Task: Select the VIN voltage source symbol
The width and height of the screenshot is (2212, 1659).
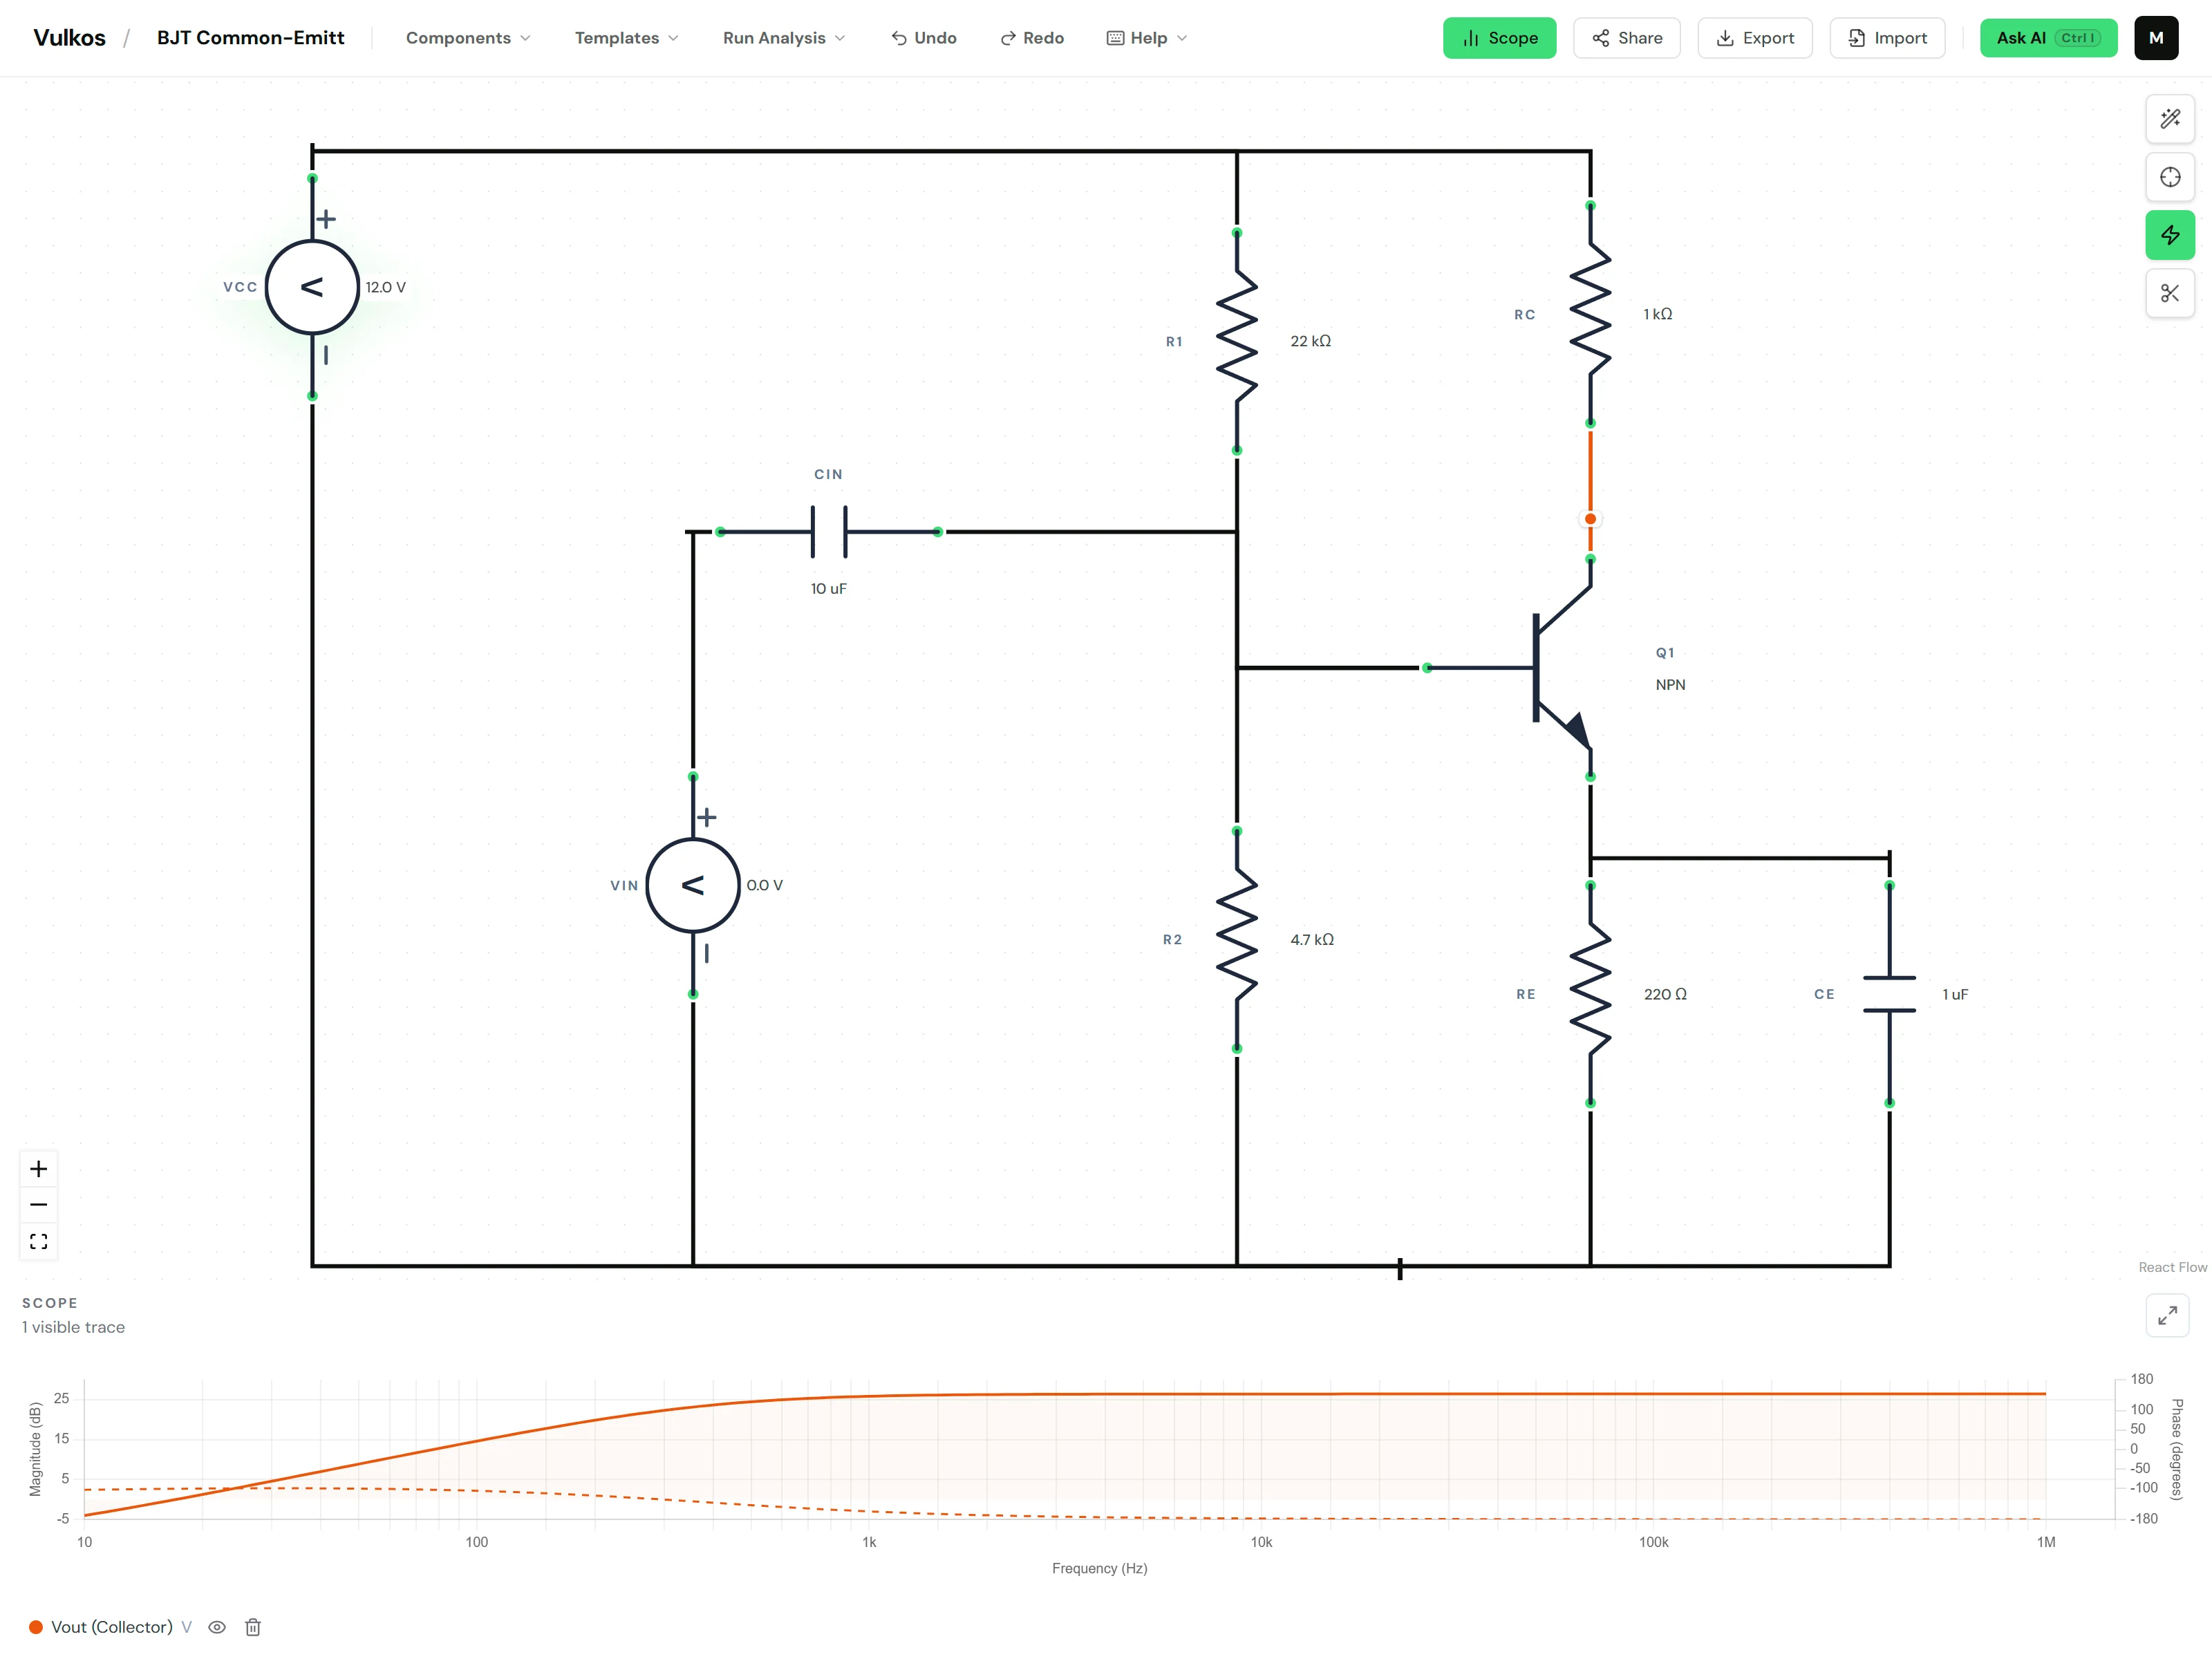Action: point(693,885)
